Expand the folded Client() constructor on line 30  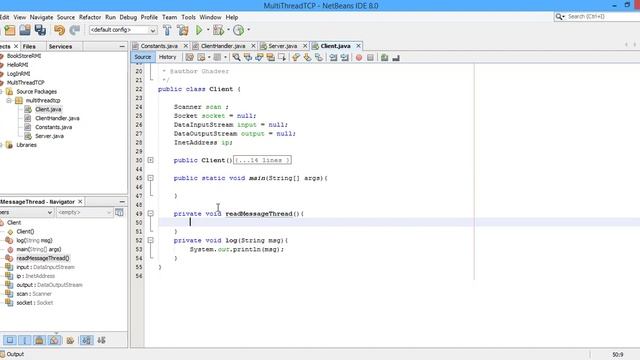pos(151,160)
